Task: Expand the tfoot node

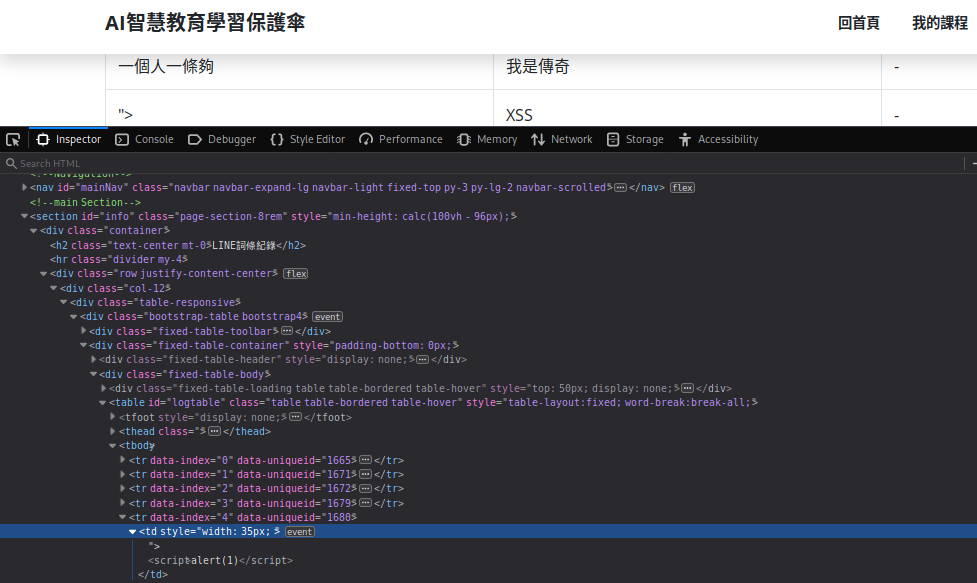Action: (x=113, y=417)
